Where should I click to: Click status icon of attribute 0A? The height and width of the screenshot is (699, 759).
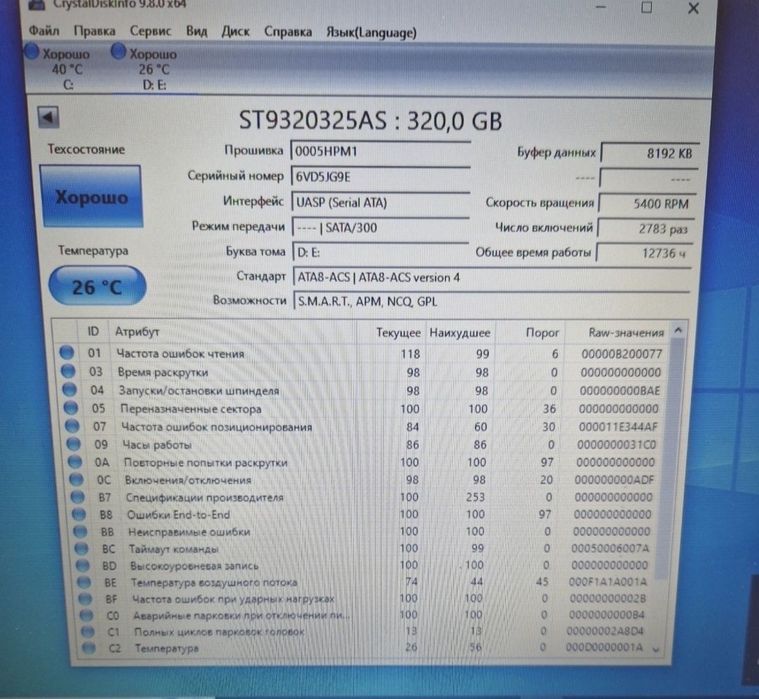tap(75, 461)
